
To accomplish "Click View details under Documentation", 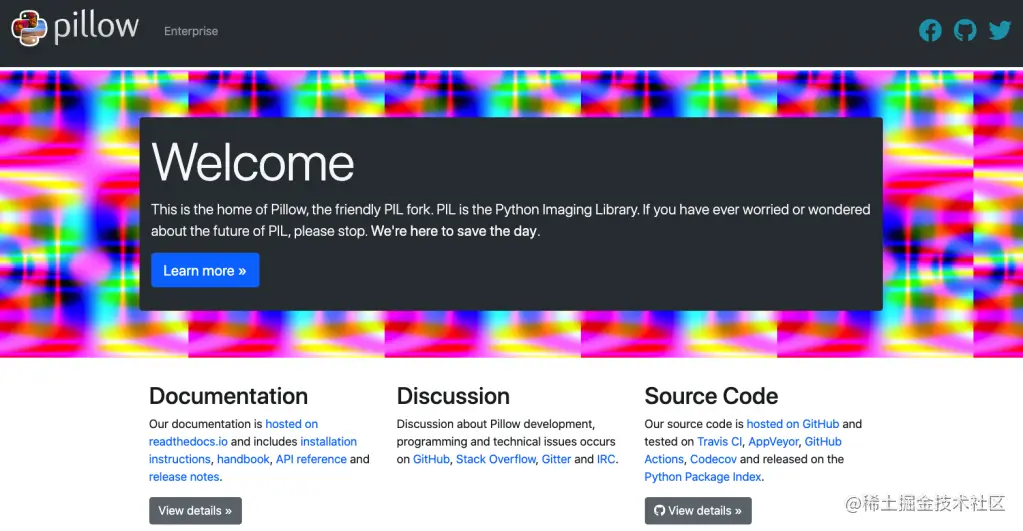I will point(195,510).
